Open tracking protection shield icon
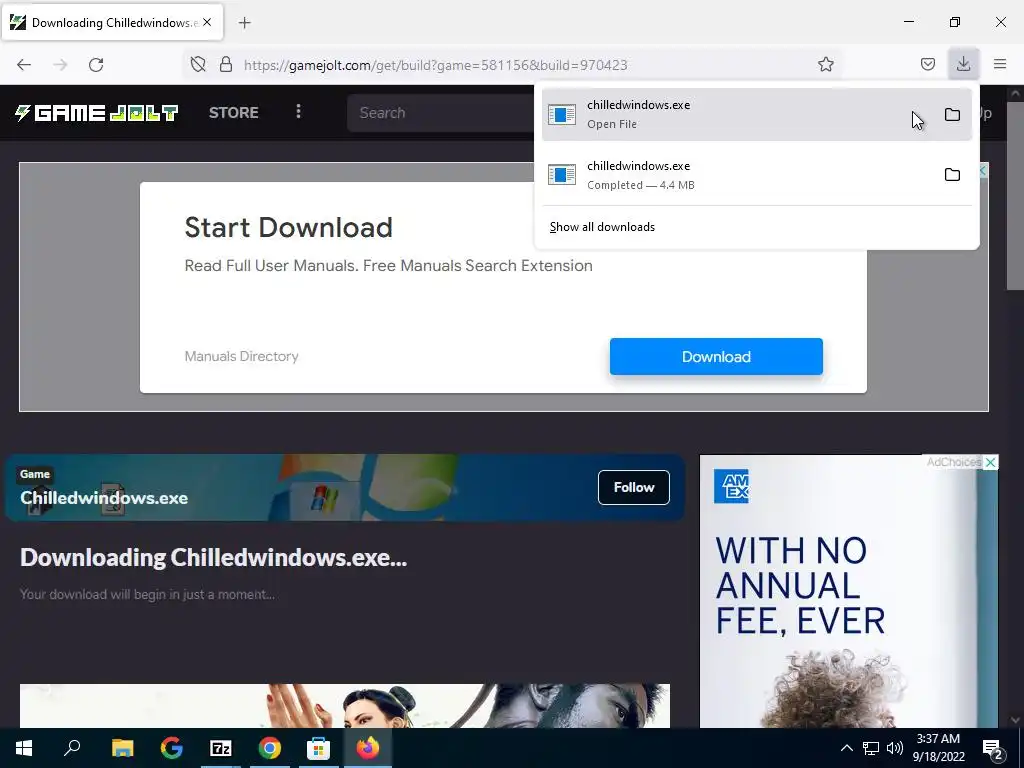1024x768 pixels. point(198,64)
